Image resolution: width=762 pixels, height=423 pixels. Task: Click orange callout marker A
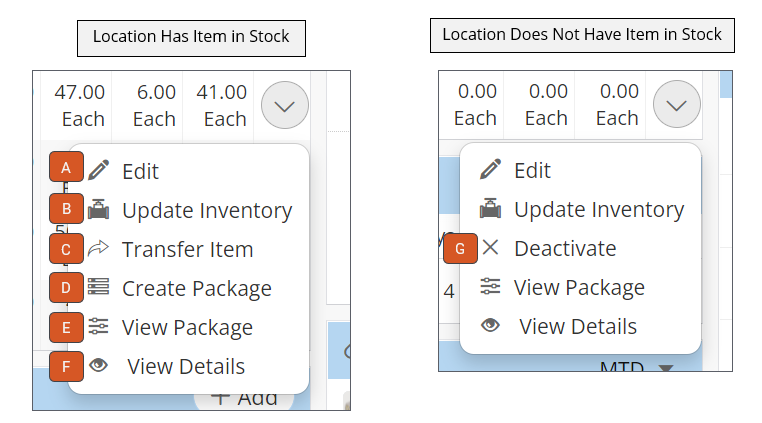click(x=66, y=167)
